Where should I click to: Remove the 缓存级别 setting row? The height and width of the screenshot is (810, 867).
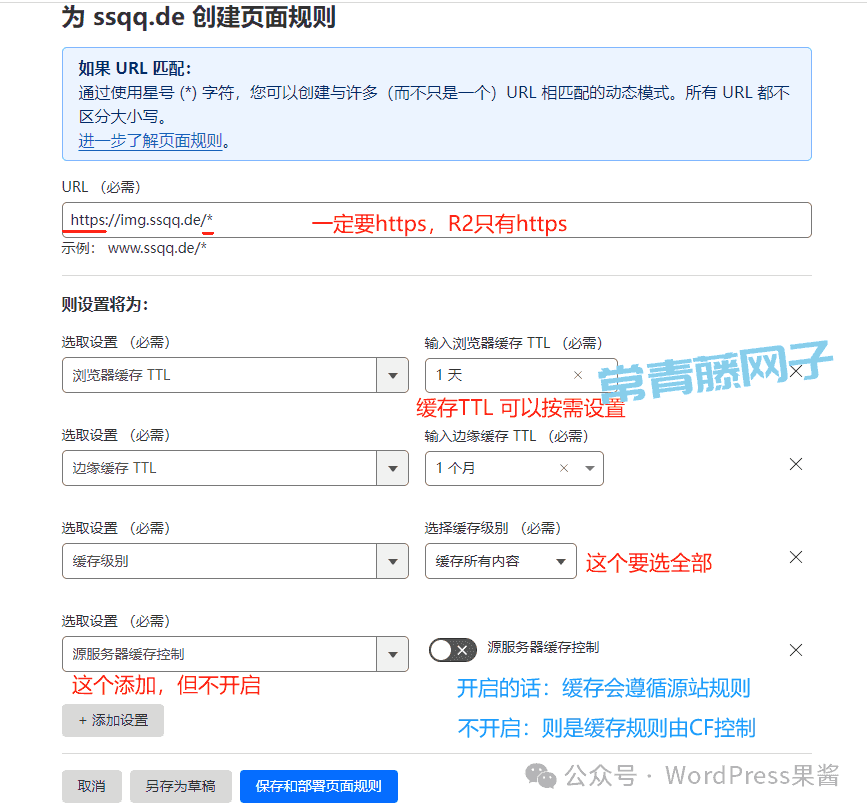pos(796,557)
